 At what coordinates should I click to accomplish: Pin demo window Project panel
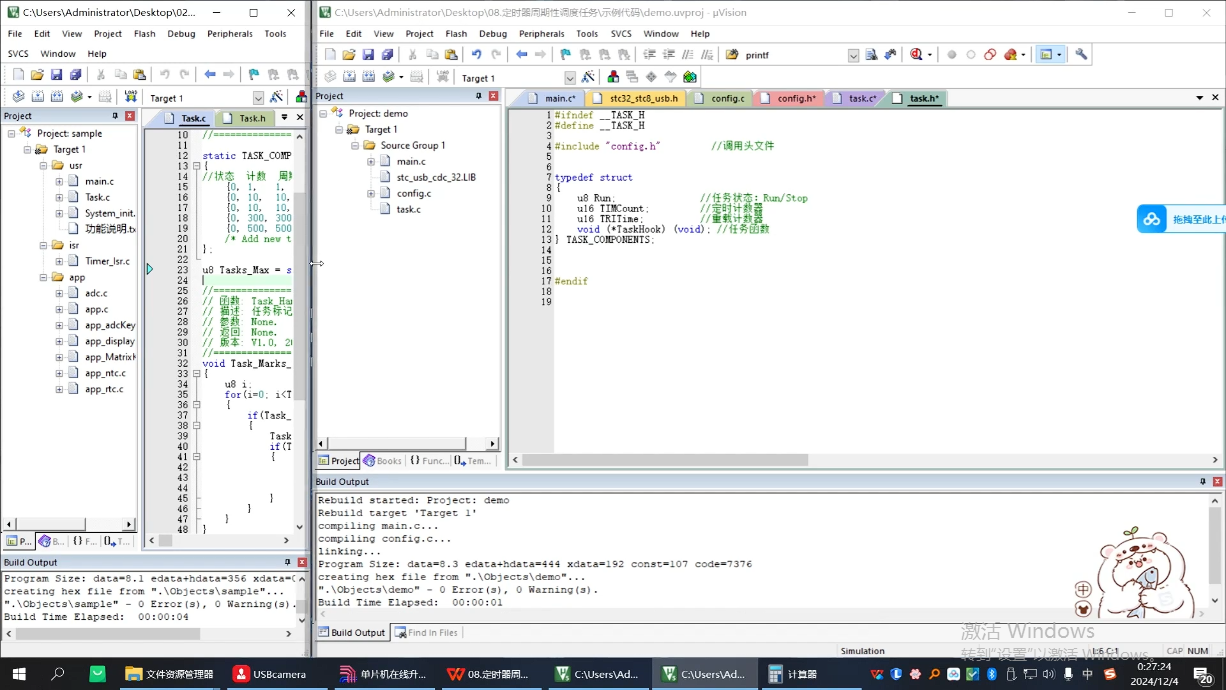pos(478,96)
